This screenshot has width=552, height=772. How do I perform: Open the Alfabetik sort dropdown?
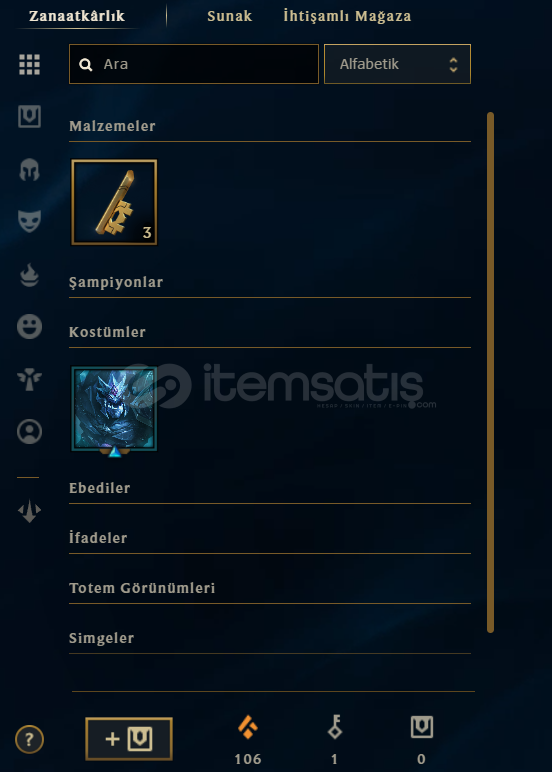pyautogui.click(x=397, y=64)
